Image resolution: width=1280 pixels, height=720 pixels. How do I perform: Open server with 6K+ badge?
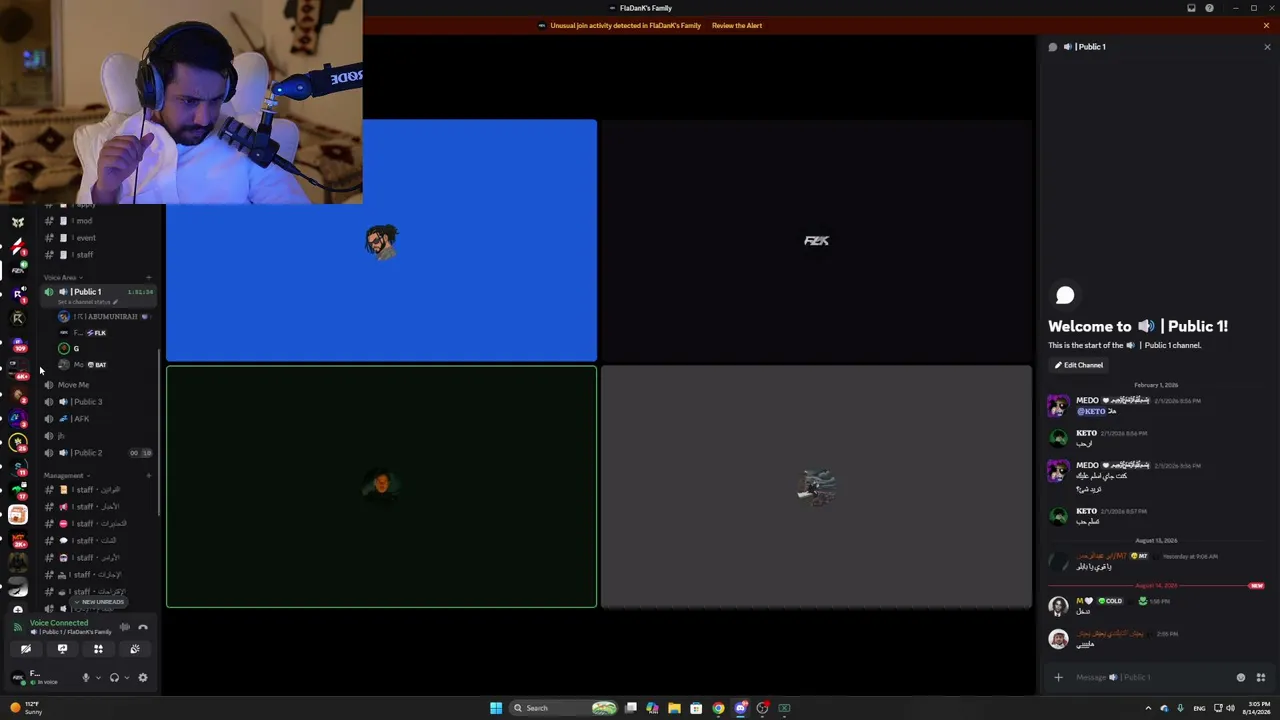[18, 370]
